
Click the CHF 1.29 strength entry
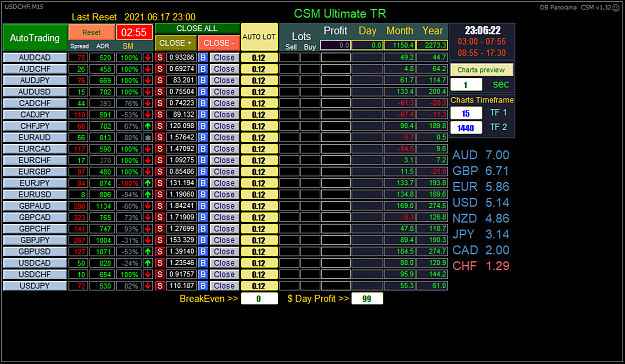481,266
